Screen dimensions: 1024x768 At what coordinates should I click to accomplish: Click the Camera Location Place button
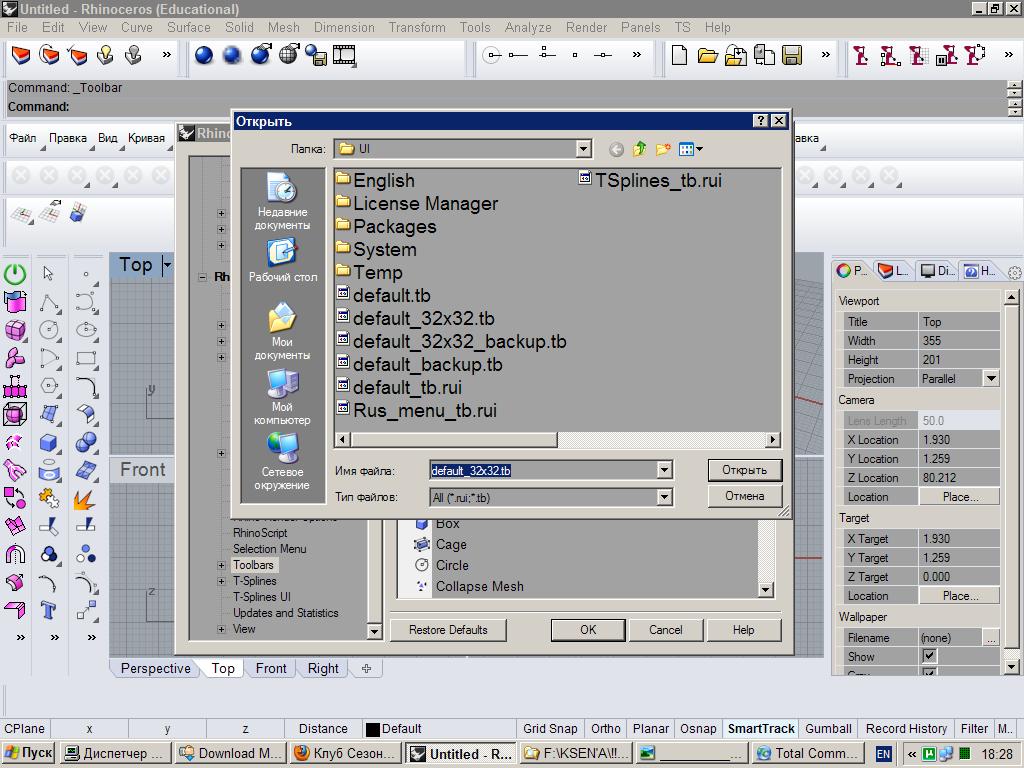coord(959,497)
